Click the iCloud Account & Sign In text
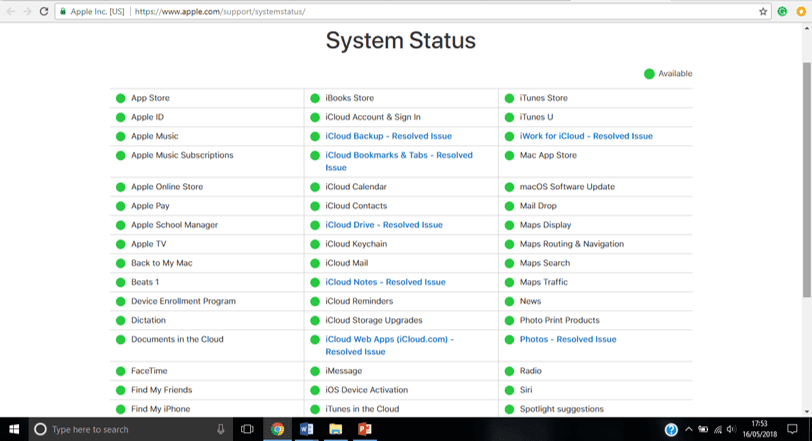This screenshot has width=812, height=441. point(373,117)
